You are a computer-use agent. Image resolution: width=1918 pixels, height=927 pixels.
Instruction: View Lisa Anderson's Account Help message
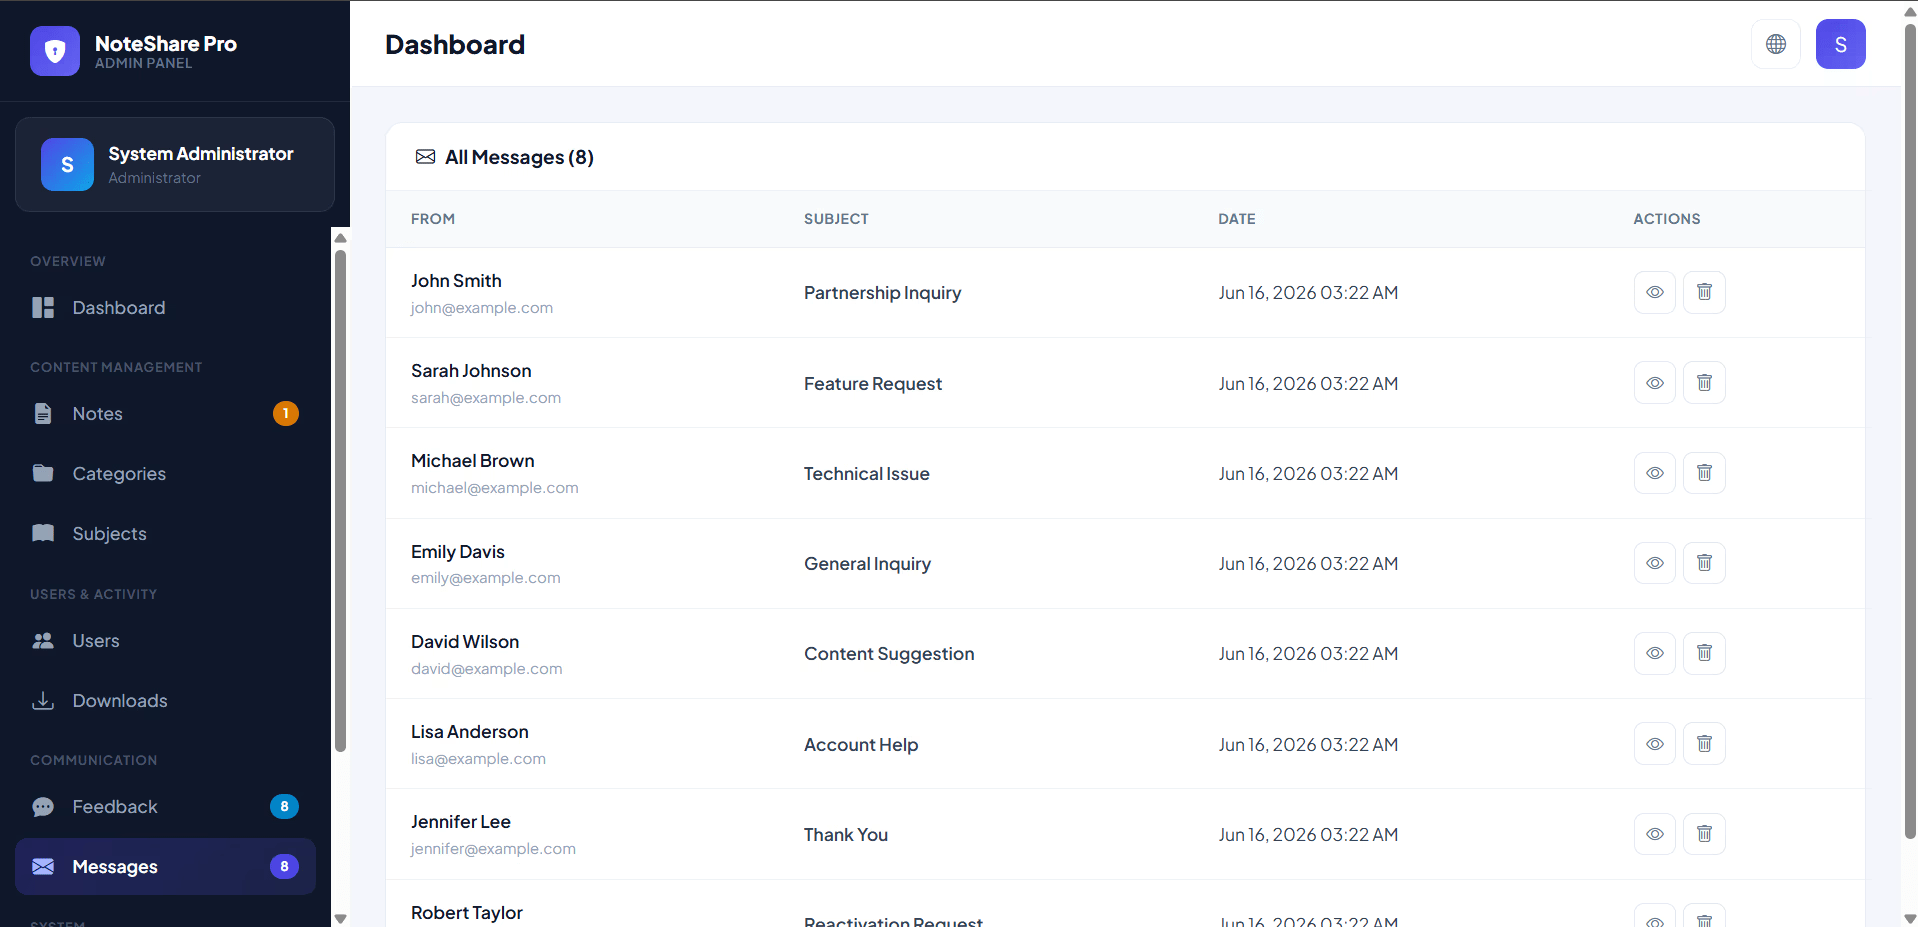pyautogui.click(x=1655, y=744)
